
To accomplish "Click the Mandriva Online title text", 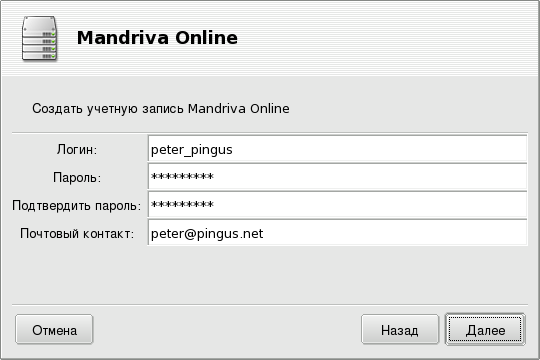I will coord(157,38).
